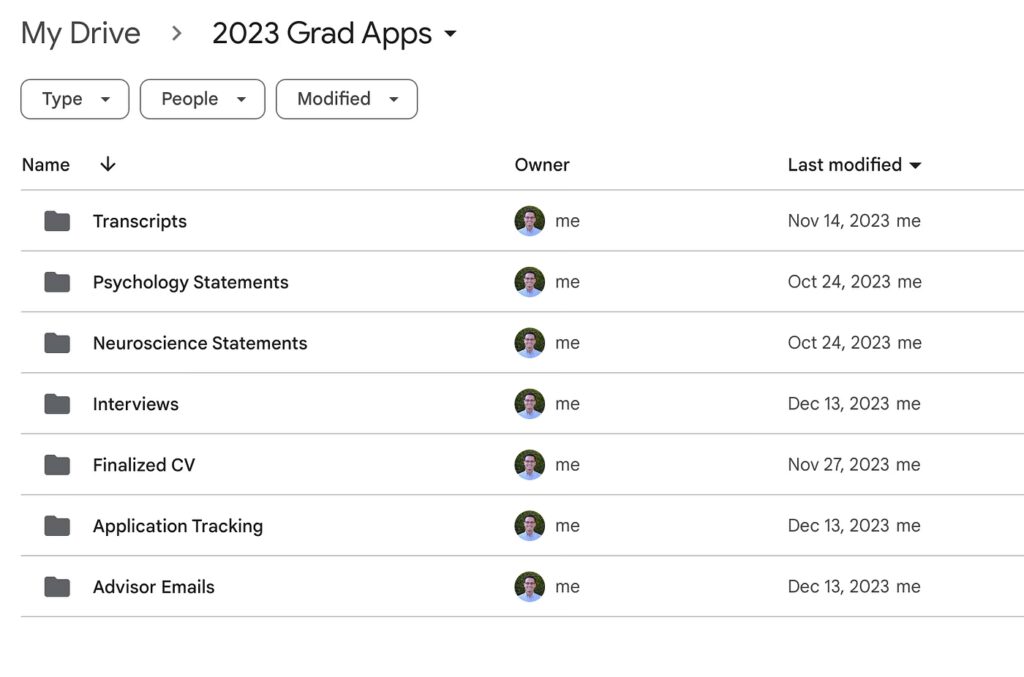Click the Interviews folder icon

pos(57,404)
